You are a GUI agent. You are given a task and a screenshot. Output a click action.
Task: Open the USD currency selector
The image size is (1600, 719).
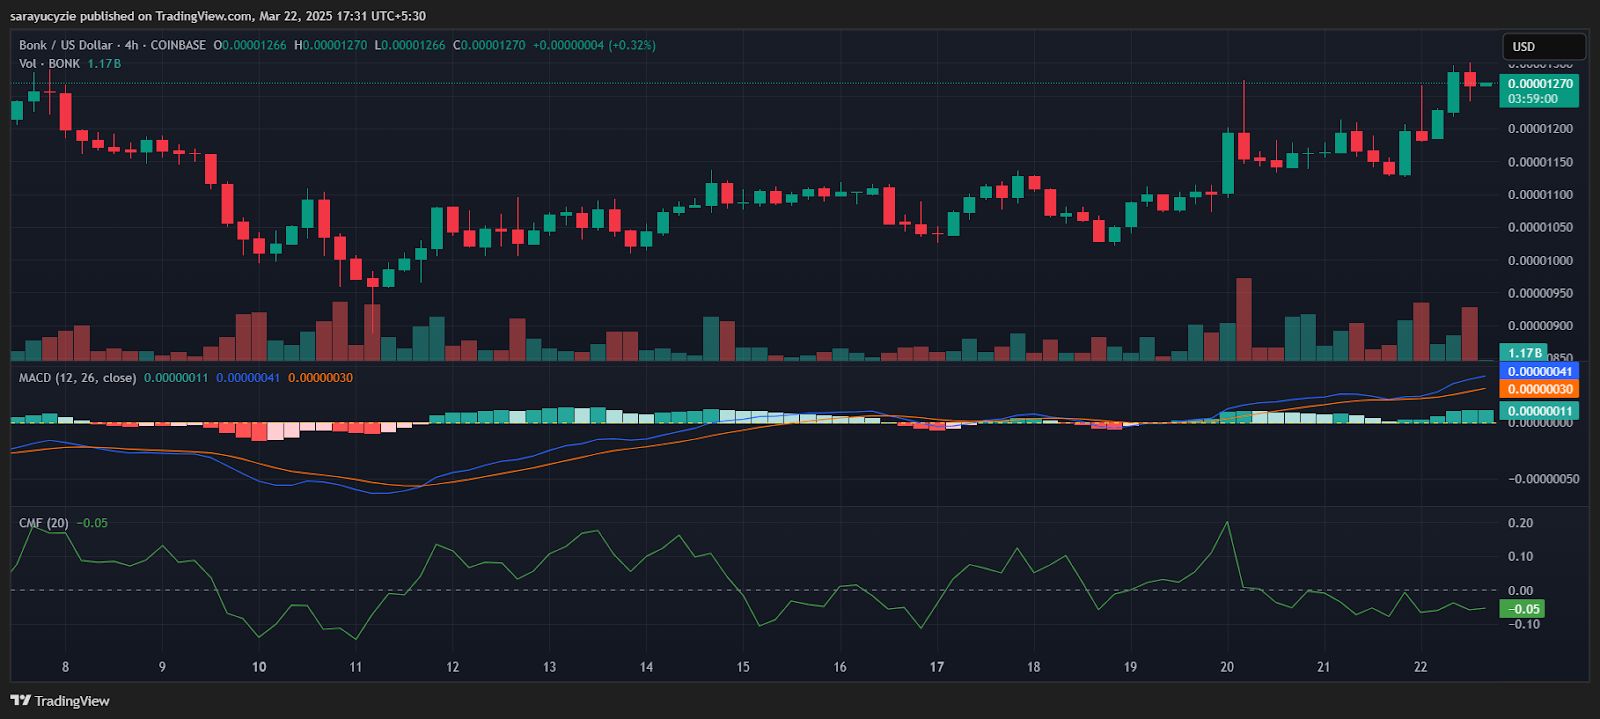point(1544,47)
